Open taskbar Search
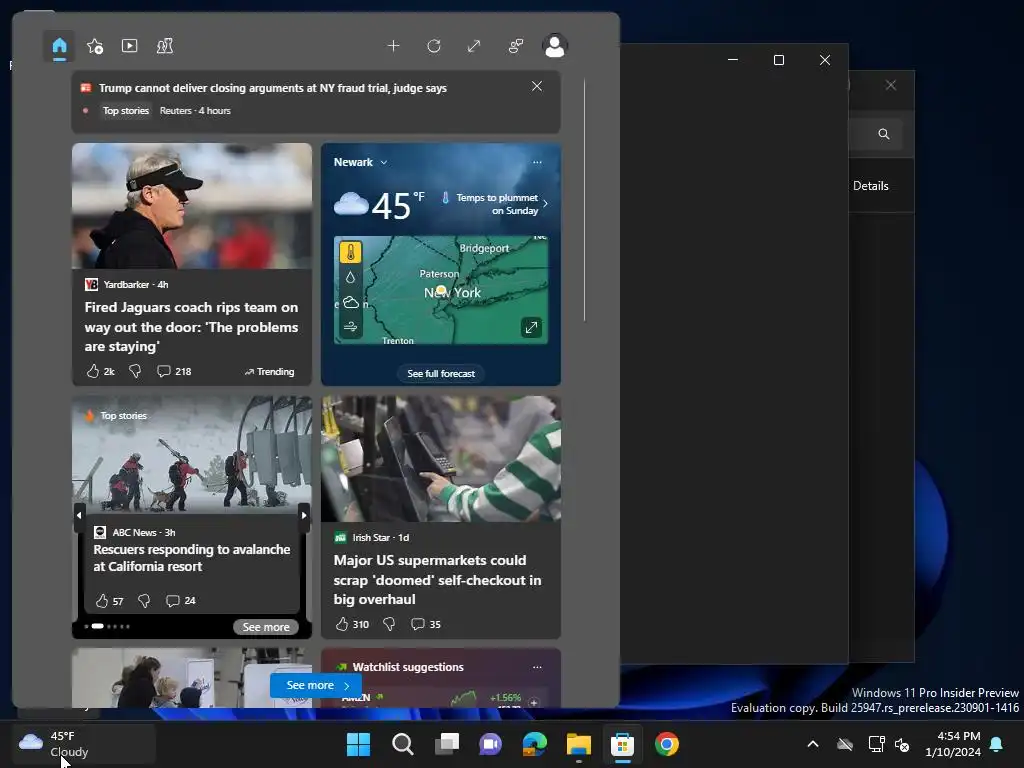1024x768 pixels. pyautogui.click(x=402, y=744)
